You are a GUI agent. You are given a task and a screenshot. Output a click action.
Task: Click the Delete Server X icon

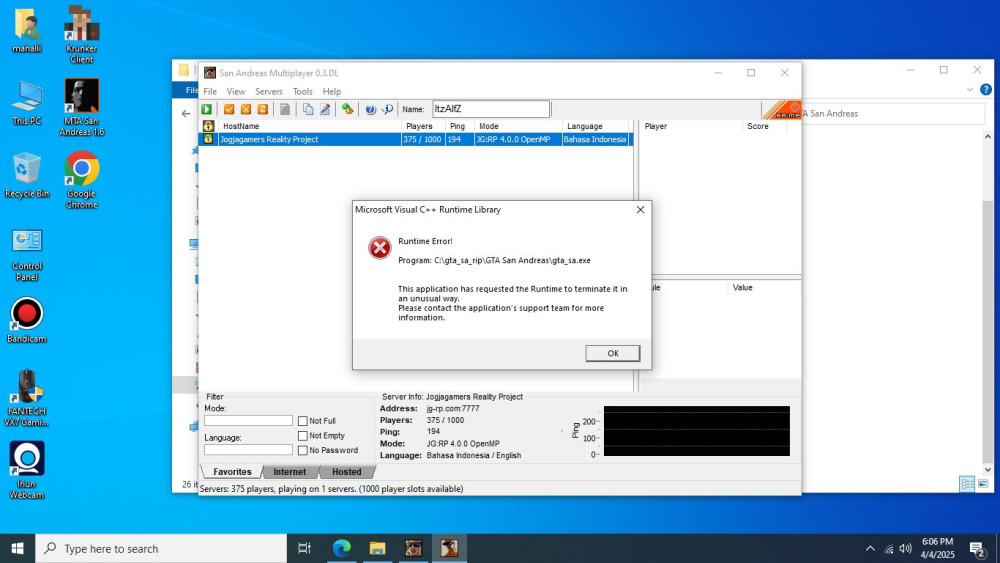coord(246,109)
